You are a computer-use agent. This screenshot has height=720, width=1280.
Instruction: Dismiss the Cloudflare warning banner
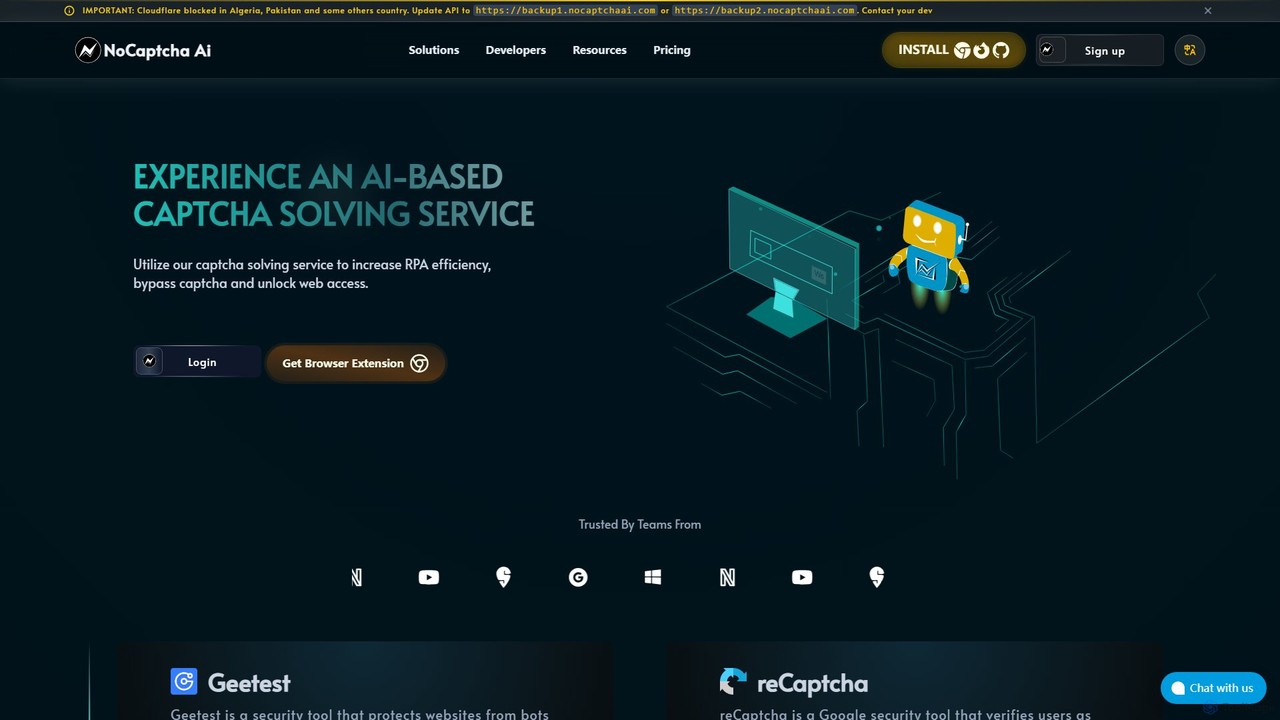[x=1207, y=10]
